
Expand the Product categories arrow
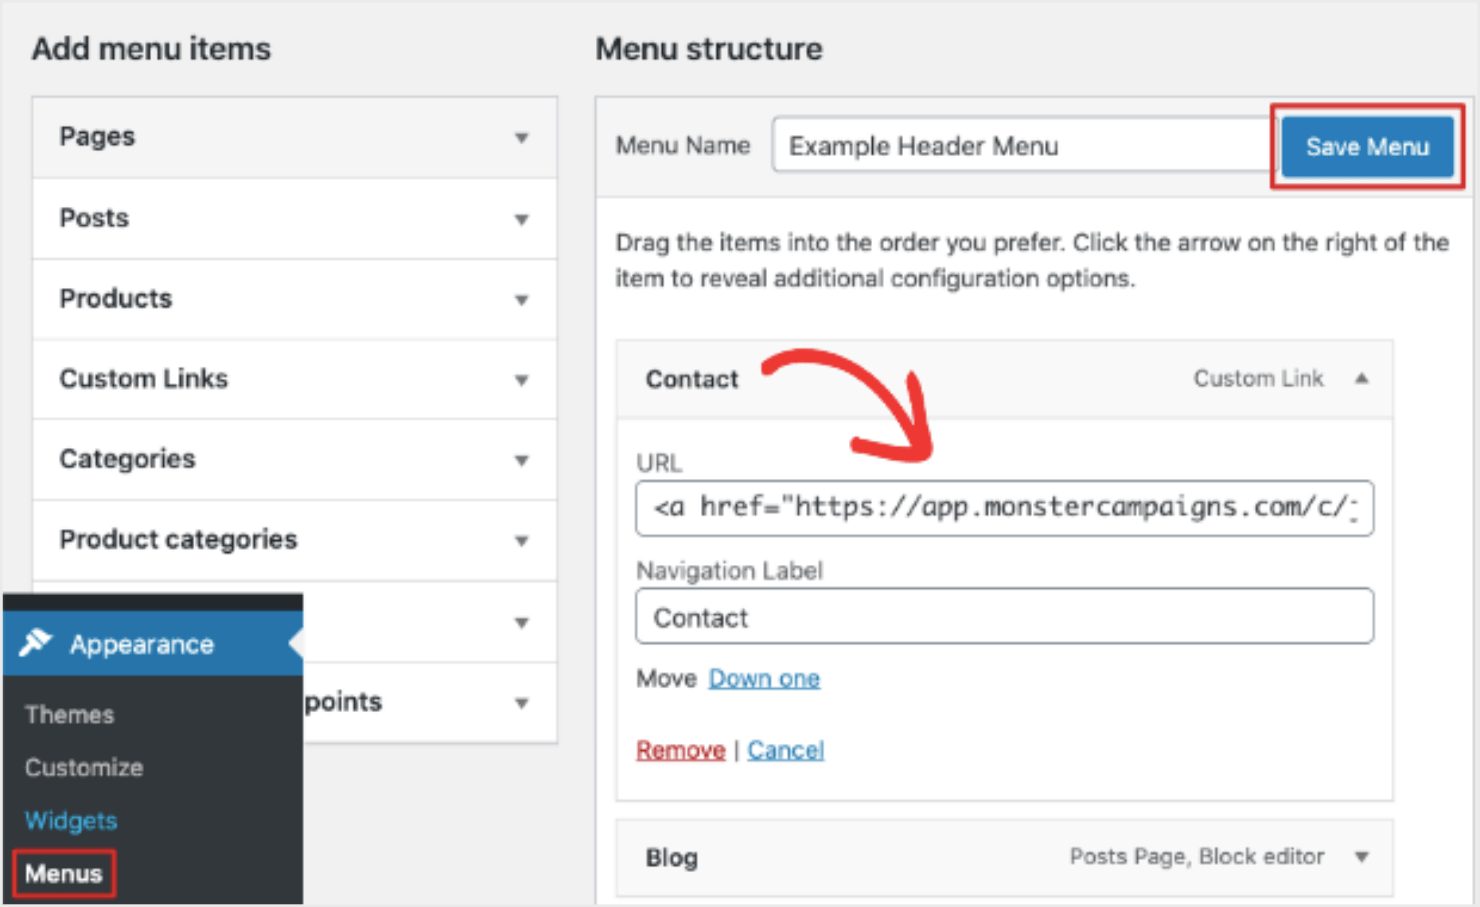(521, 541)
